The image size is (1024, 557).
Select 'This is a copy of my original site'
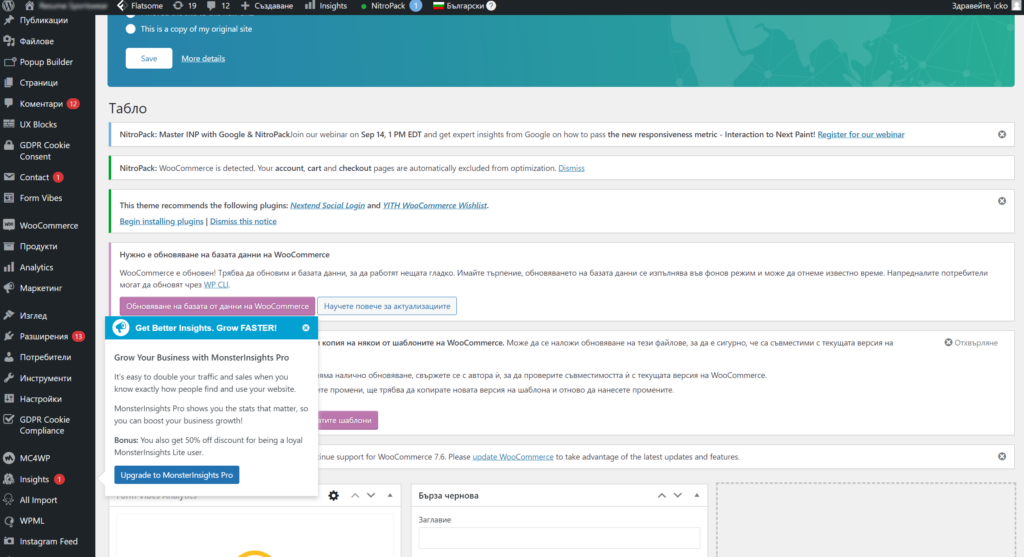(131, 29)
